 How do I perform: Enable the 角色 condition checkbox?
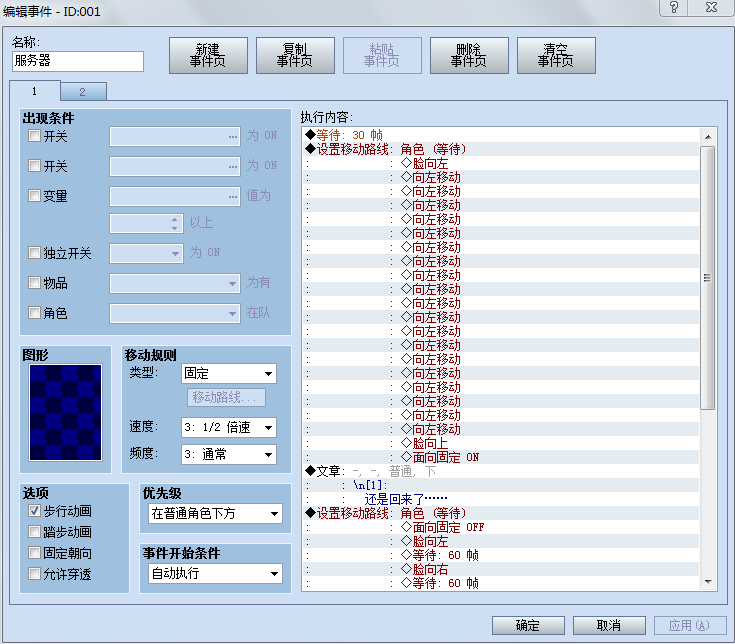point(34,313)
